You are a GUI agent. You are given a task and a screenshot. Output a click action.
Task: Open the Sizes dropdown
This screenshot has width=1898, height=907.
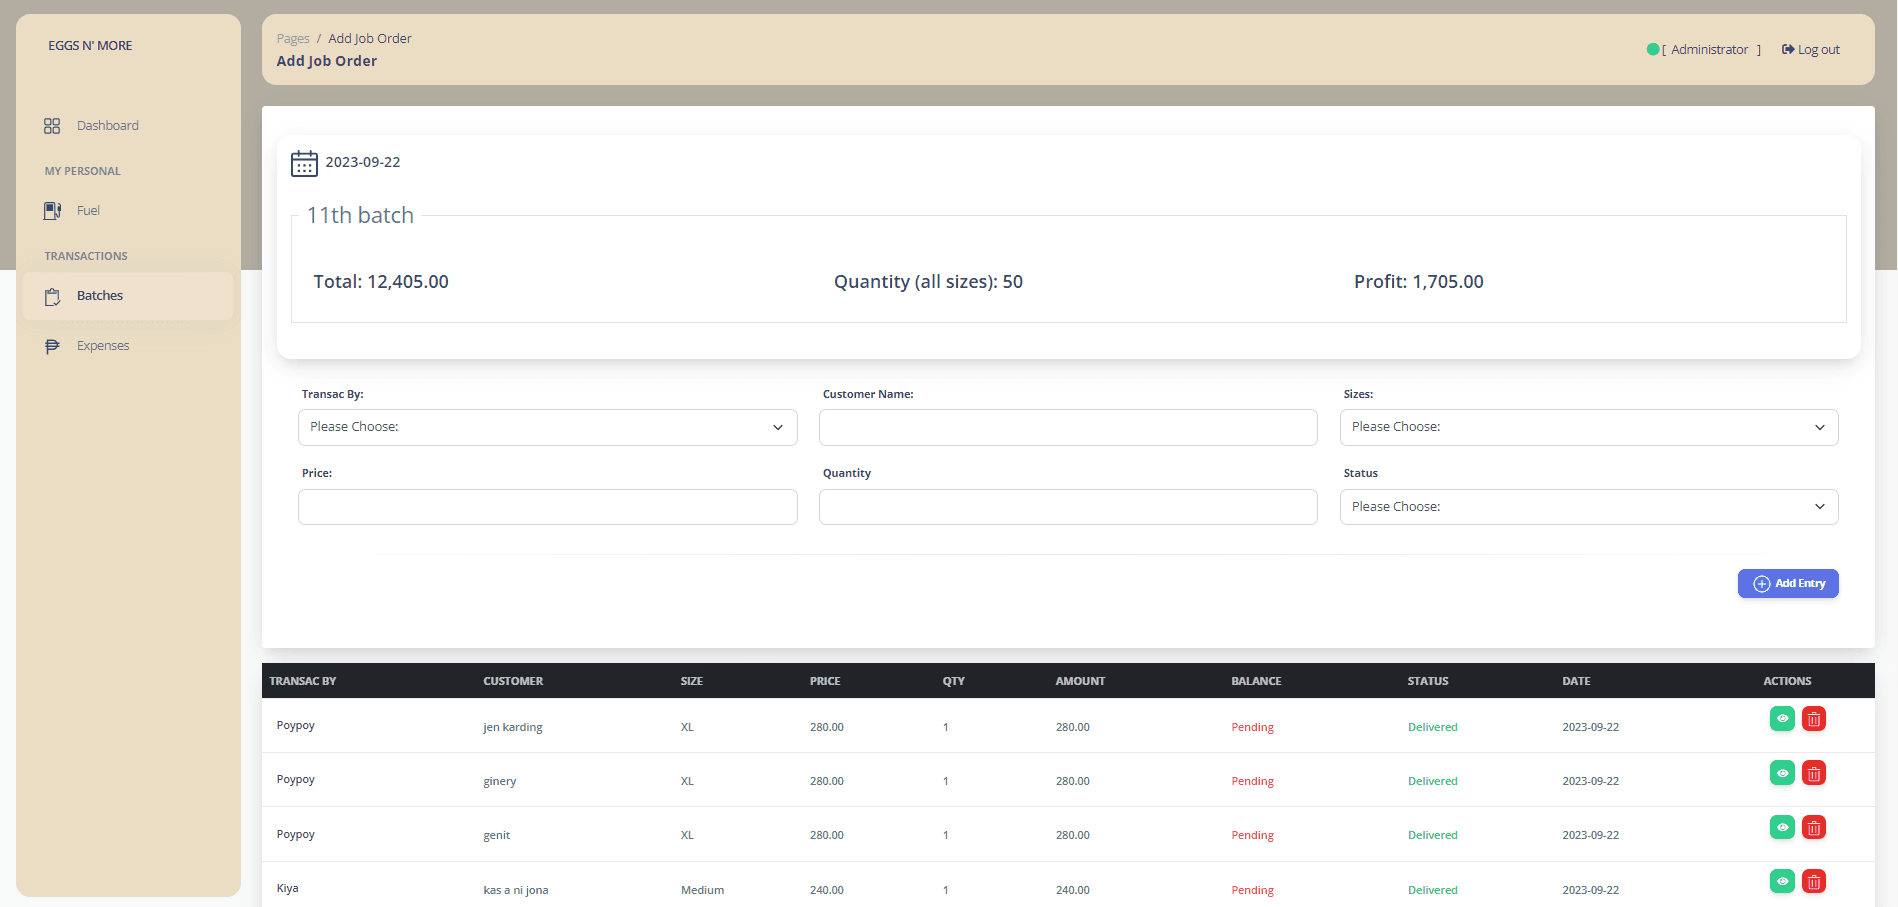[x=1589, y=427]
